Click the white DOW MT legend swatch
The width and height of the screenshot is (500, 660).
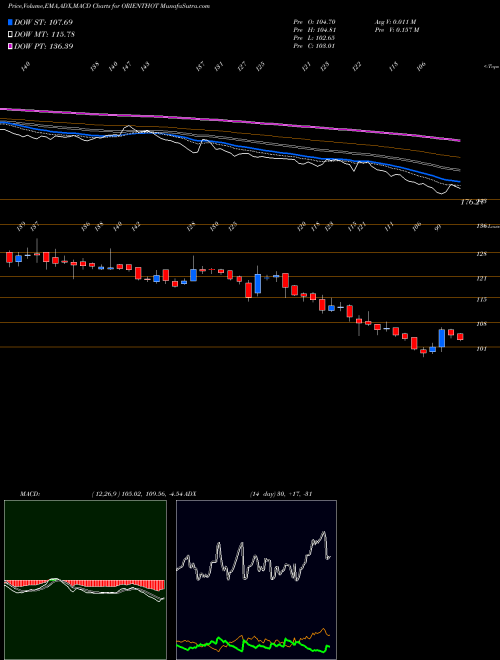[x=11, y=34]
